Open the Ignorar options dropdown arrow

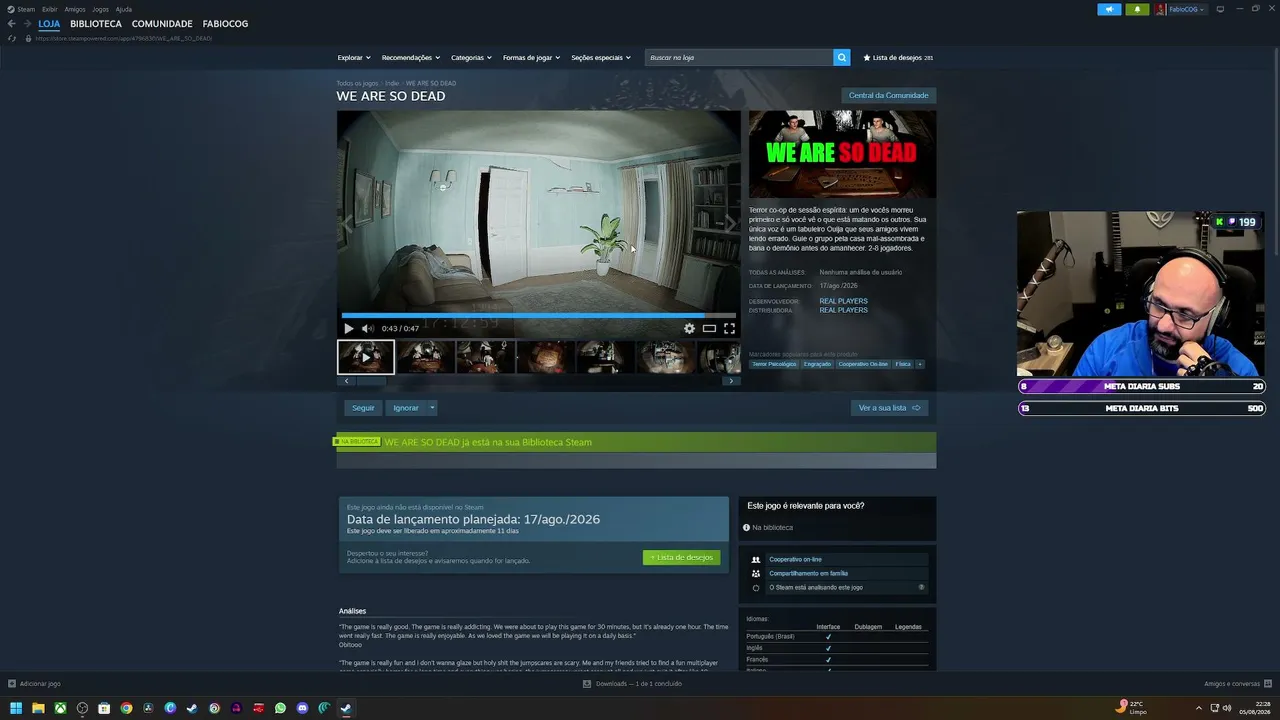(x=432, y=408)
